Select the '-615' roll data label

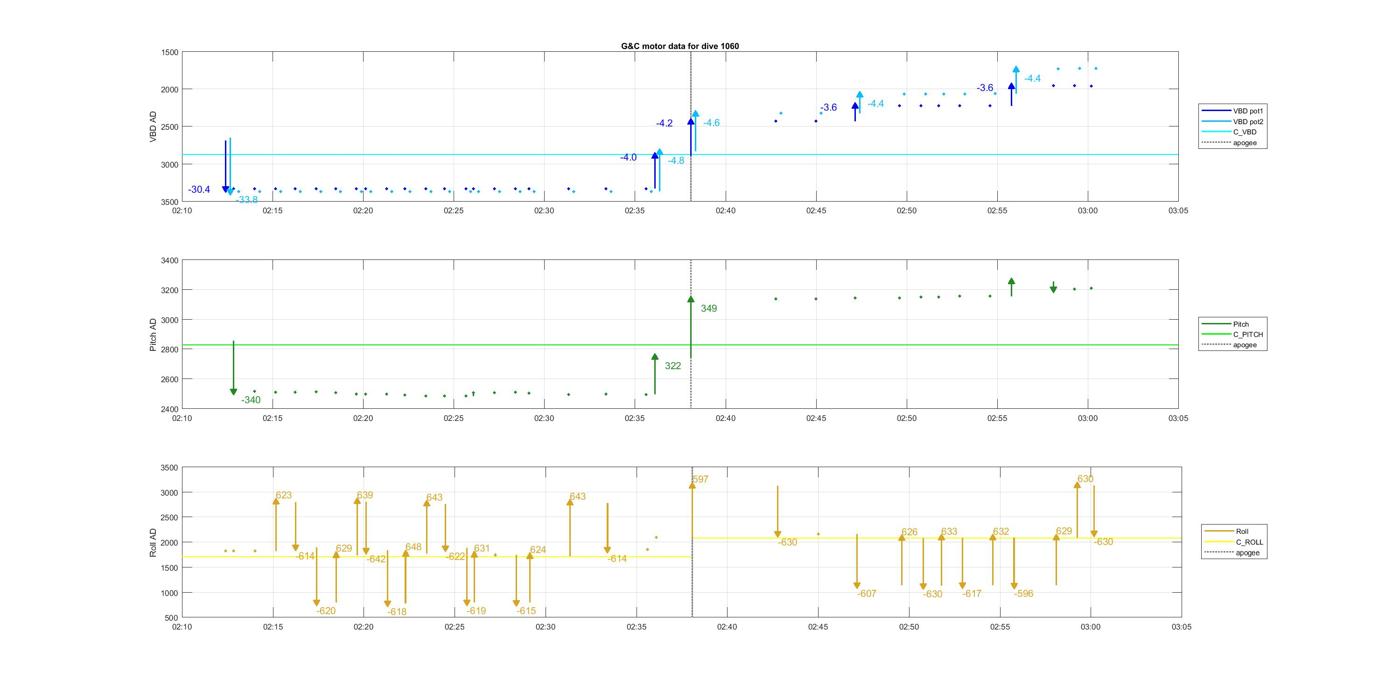pyautogui.click(x=526, y=611)
